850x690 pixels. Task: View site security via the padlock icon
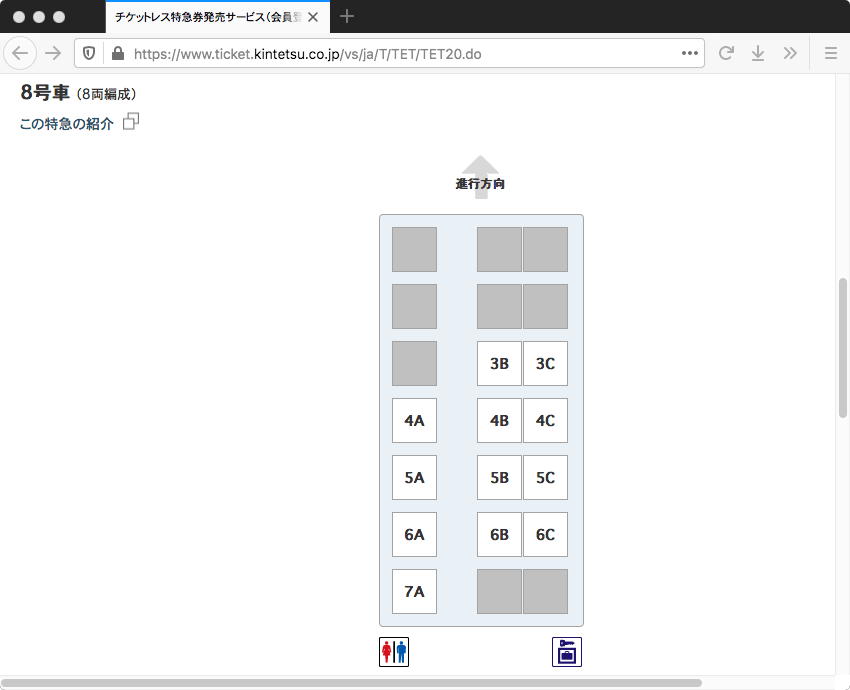pos(118,53)
